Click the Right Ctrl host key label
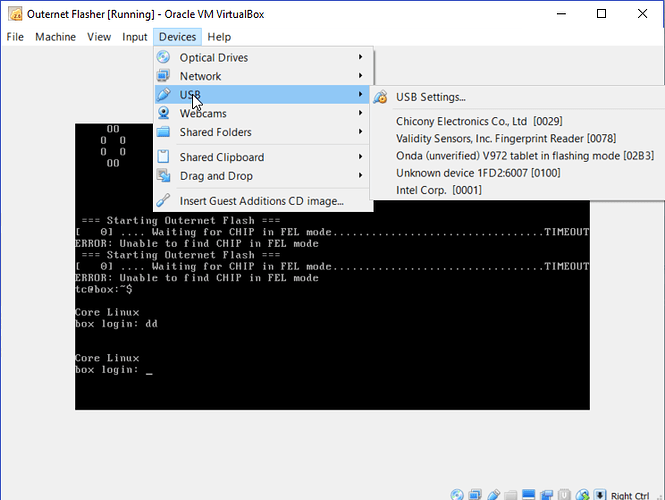 [630, 495]
